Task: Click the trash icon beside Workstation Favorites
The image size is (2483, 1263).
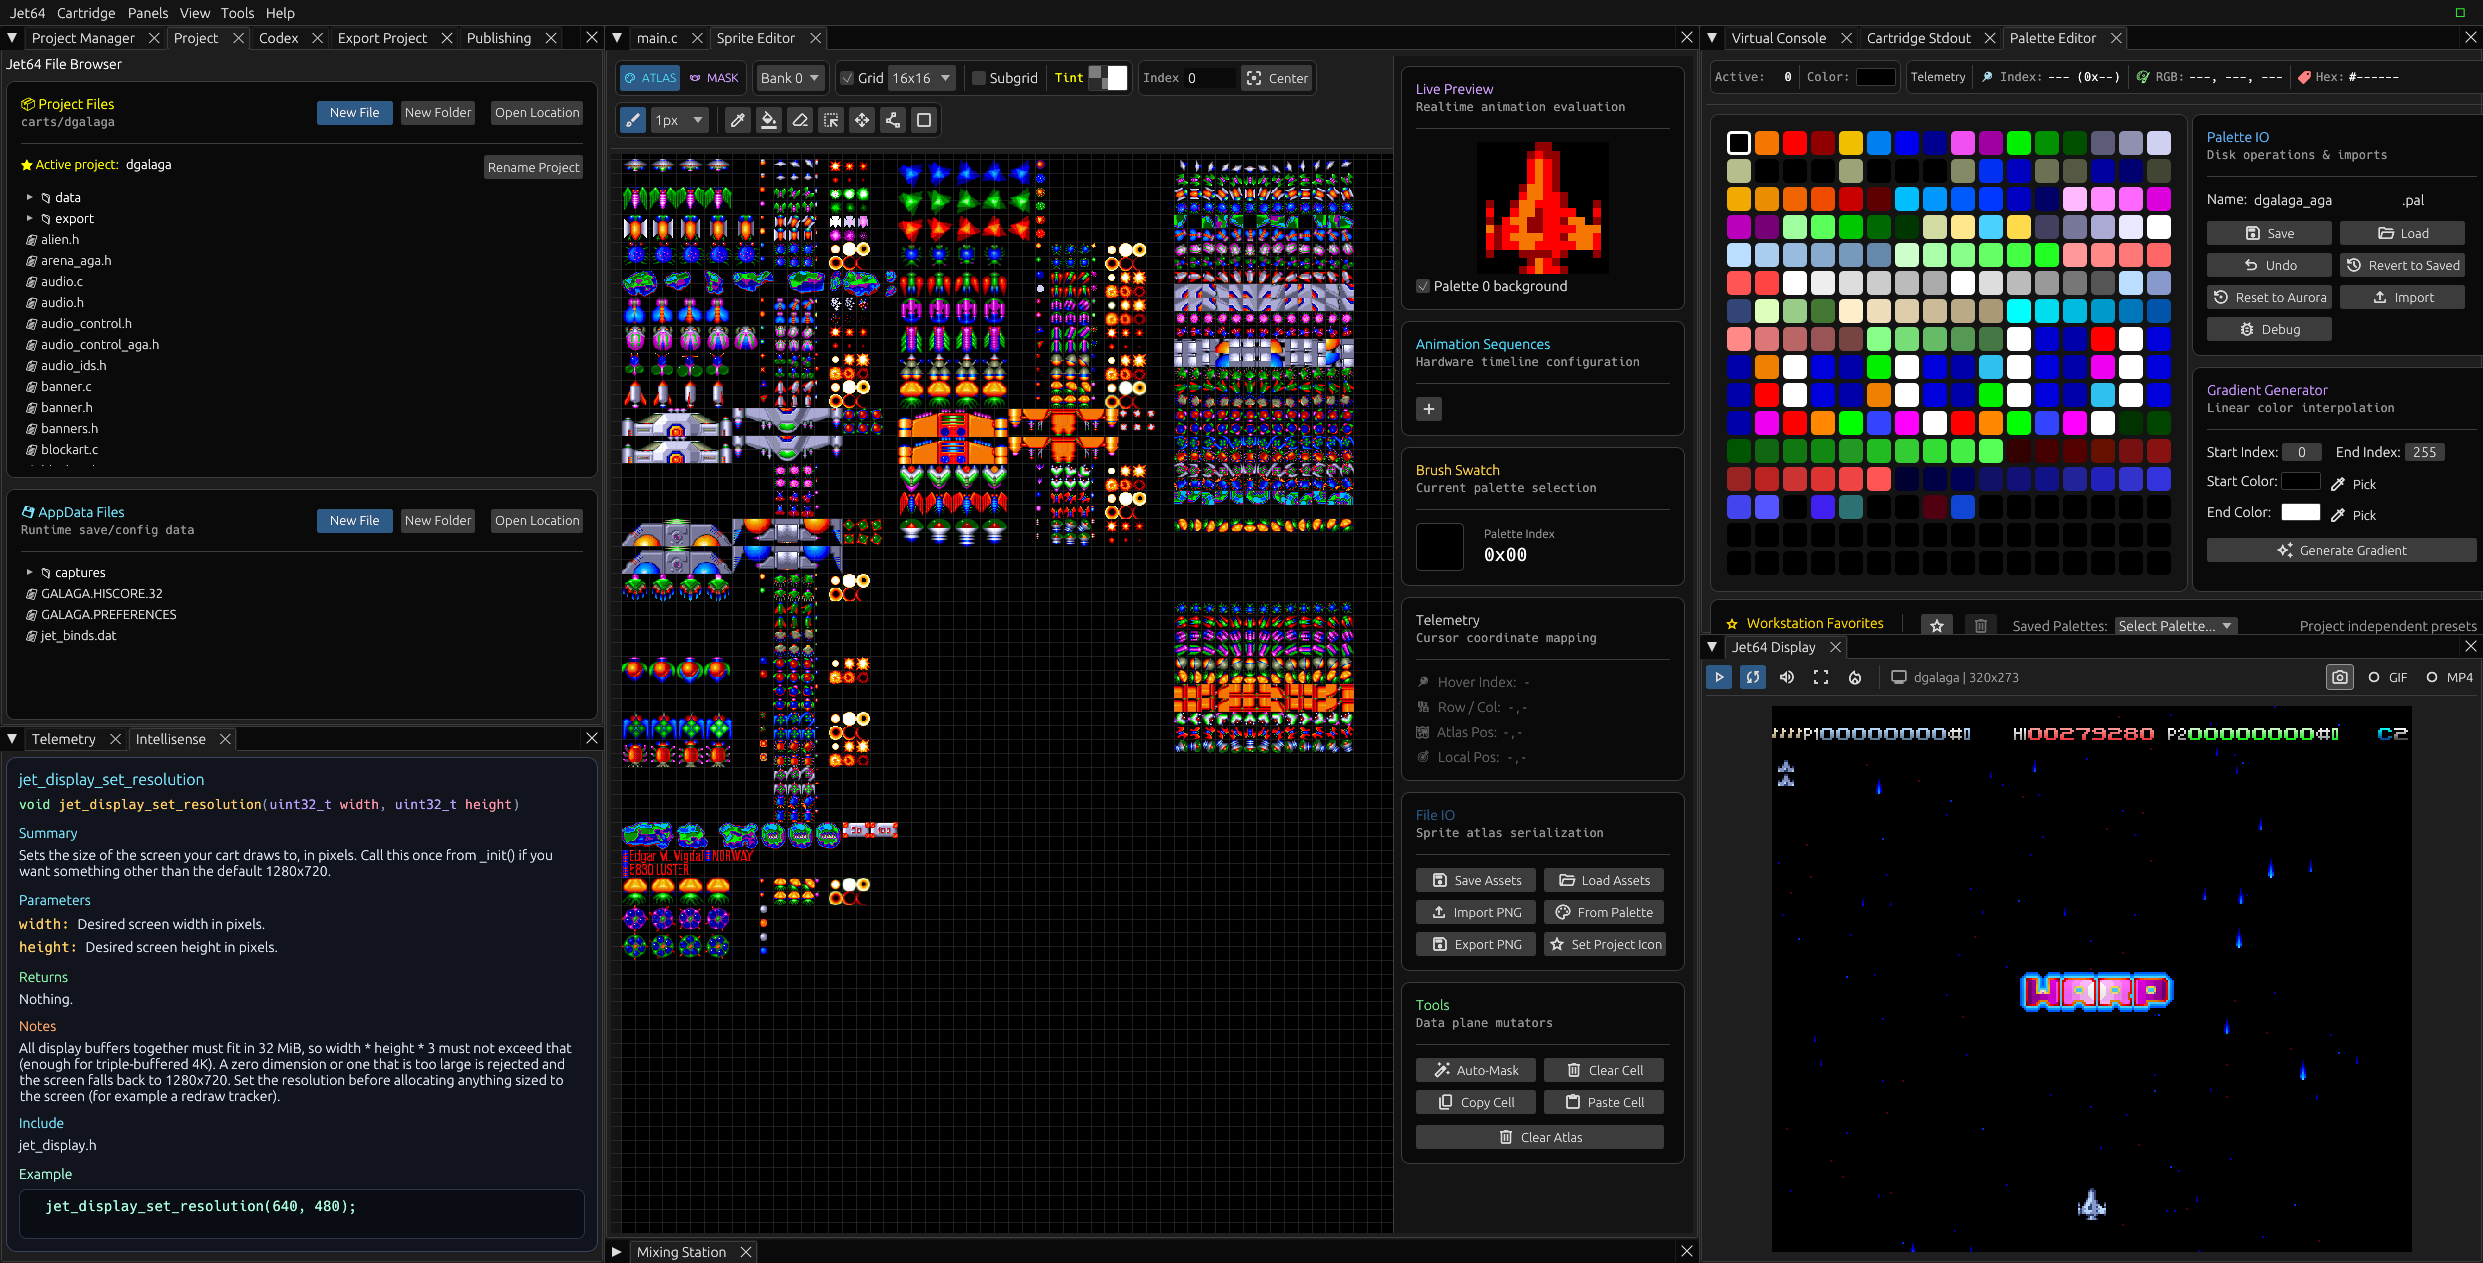Action: click(1981, 626)
